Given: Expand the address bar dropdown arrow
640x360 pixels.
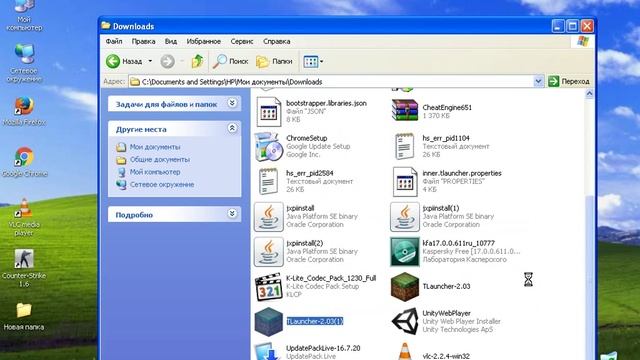Looking at the screenshot, I should 538,81.
